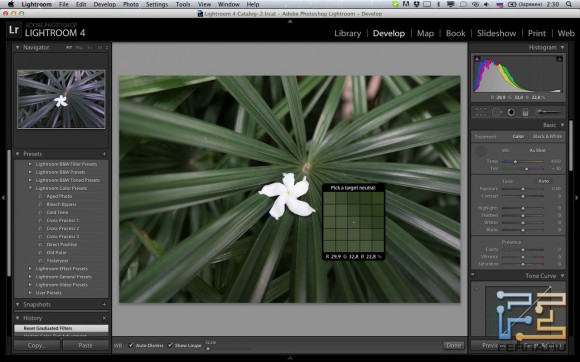Image resolution: width=580 pixels, height=362 pixels.
Task: Adjust the Exposure slider handle
Action: [x=523, y=189]
